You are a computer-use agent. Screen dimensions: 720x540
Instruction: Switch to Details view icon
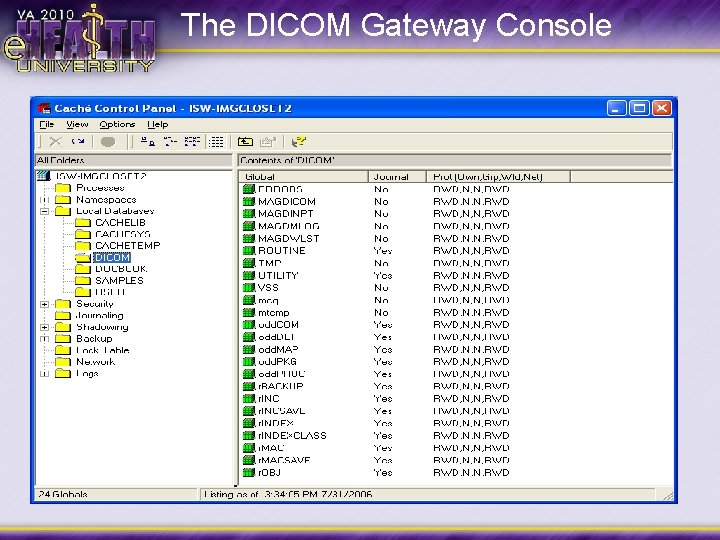[x=216, y=142]
